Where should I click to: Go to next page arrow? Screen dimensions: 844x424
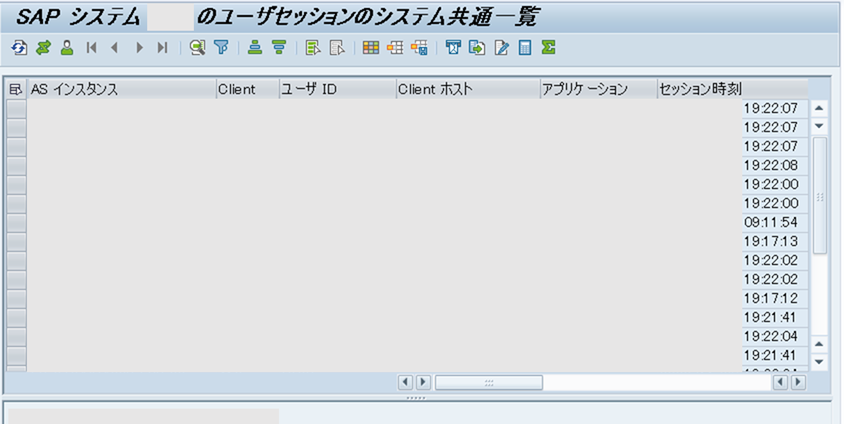click(139, 48)
